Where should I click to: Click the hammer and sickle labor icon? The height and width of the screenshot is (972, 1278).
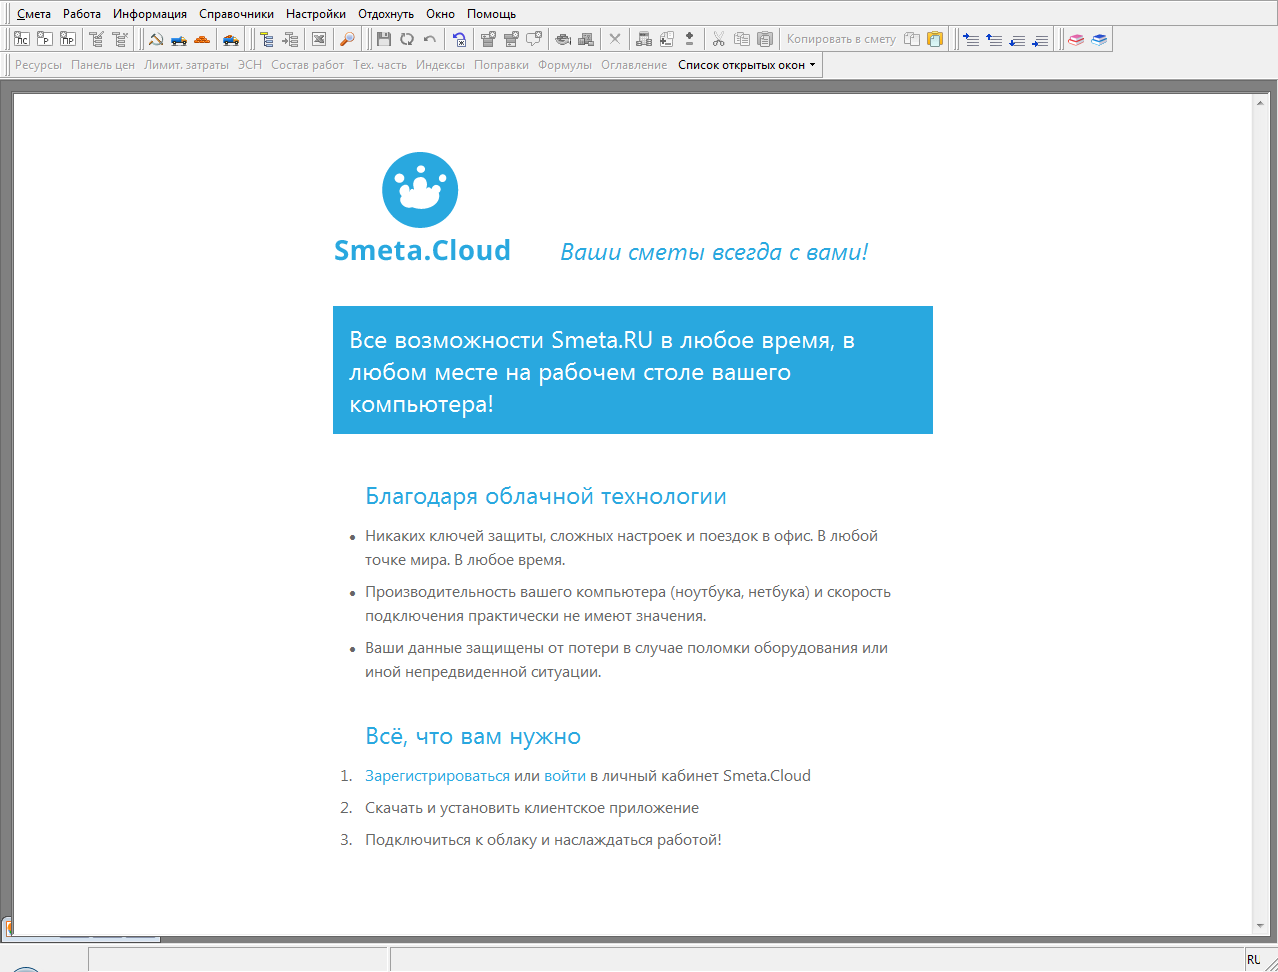(x=156, y=39)
